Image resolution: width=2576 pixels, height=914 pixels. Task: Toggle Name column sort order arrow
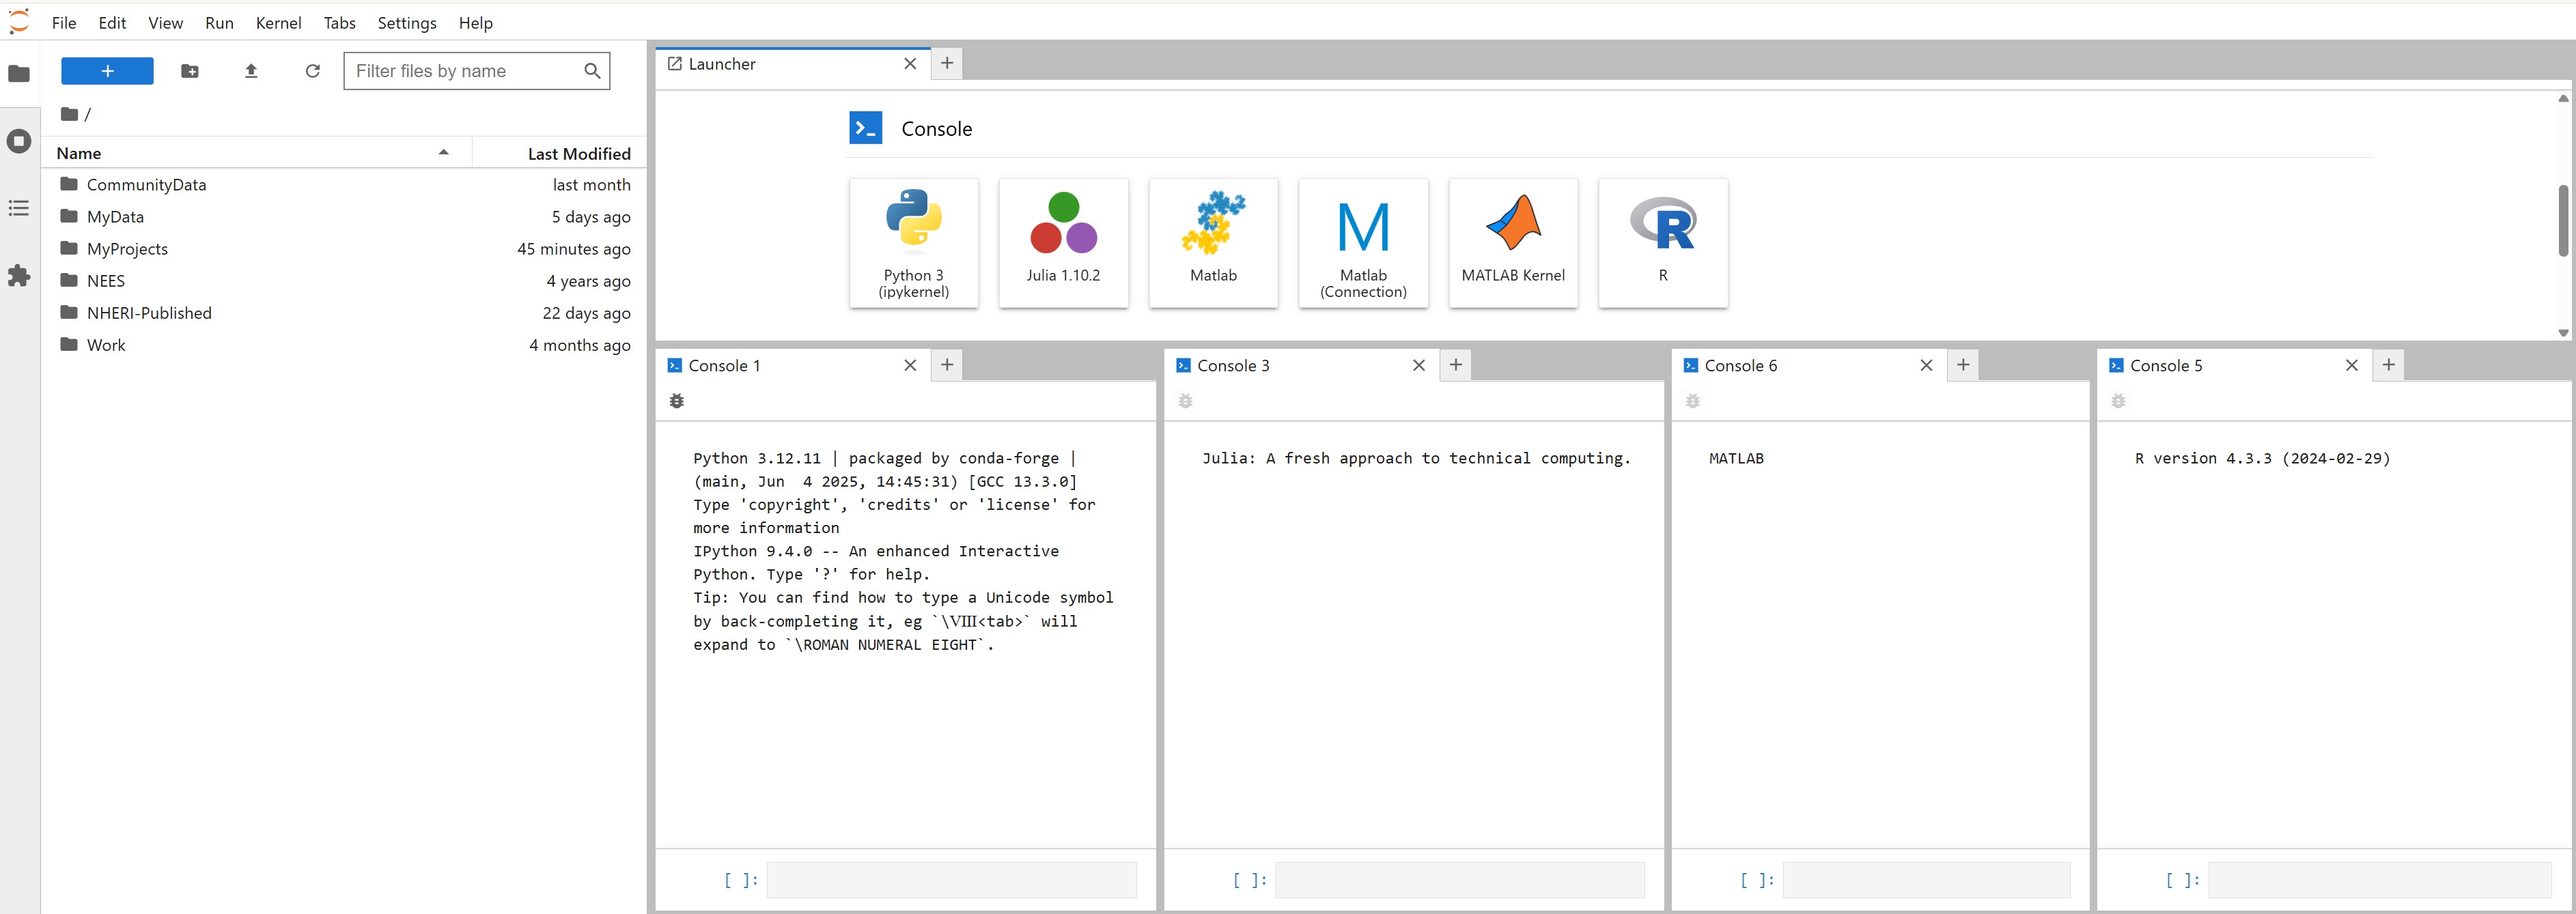pyautogui.click(x=443, y=153)
